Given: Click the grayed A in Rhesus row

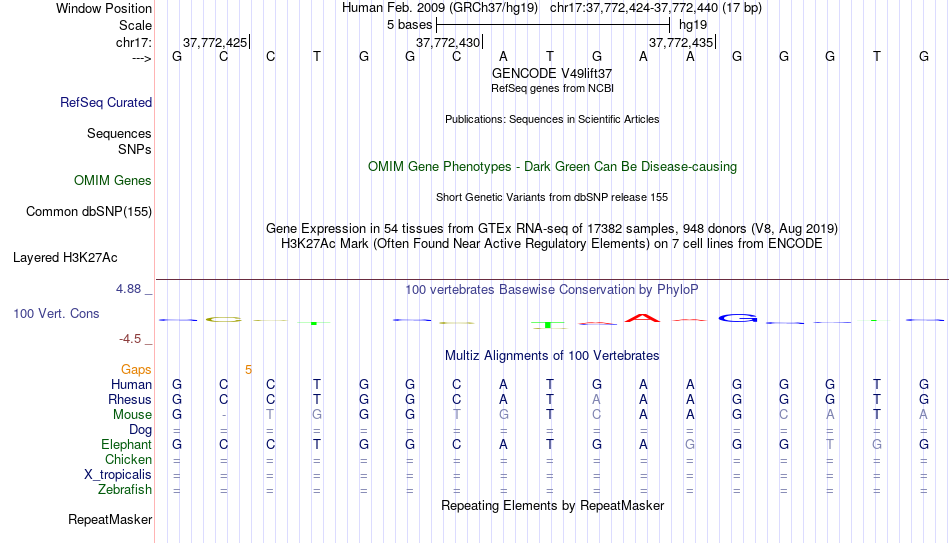Looking at the screenshot, I should [x=597, y=399].
